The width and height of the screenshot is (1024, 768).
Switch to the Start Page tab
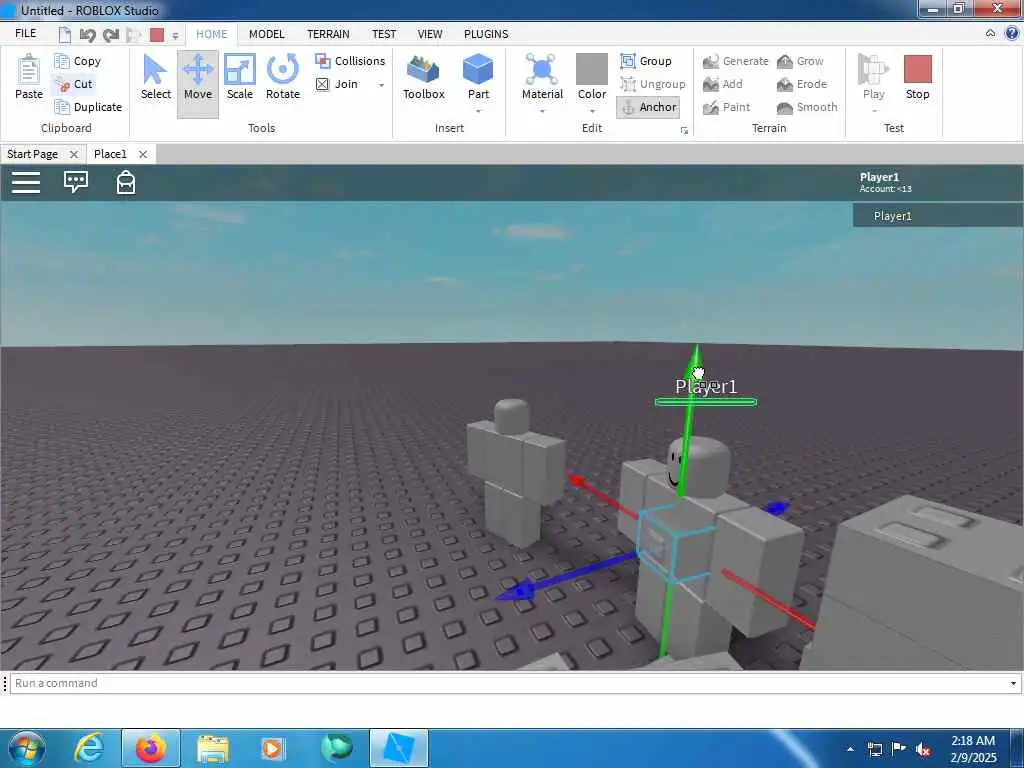(x=33, y=154)
